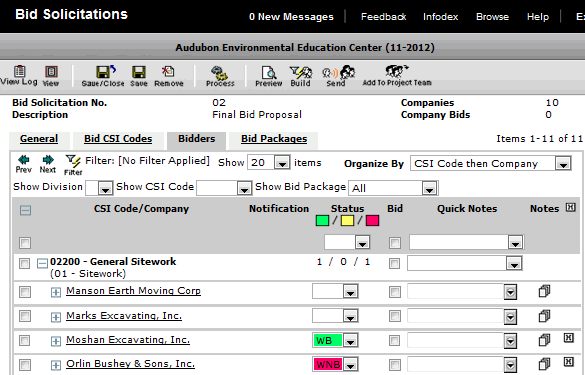The height and width of the screenshot is (375, 585).
Task: Open the header Status dropdown
Action: tap(362, 243)
